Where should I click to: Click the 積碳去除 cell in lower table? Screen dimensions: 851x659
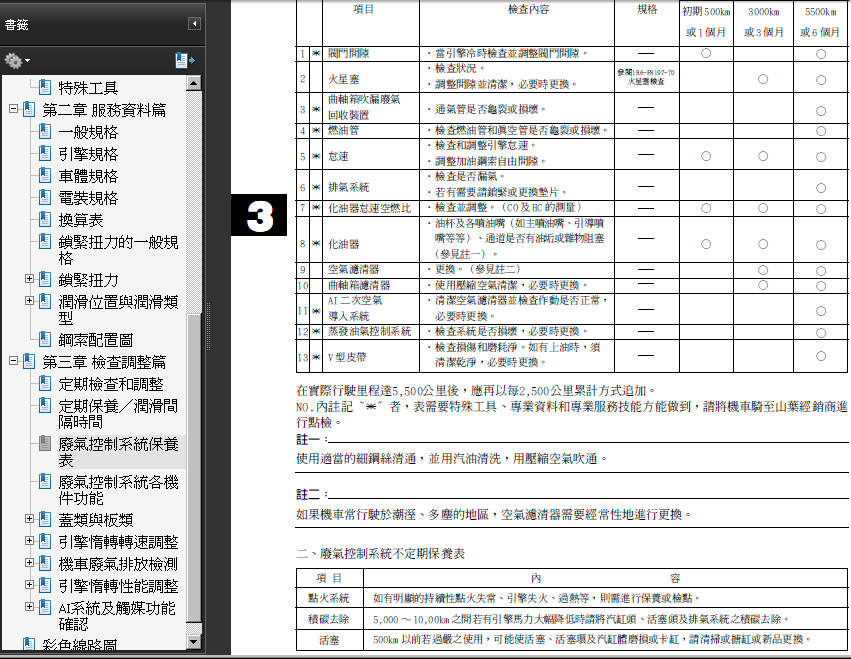pyautogui.click(x=329, y=619)
